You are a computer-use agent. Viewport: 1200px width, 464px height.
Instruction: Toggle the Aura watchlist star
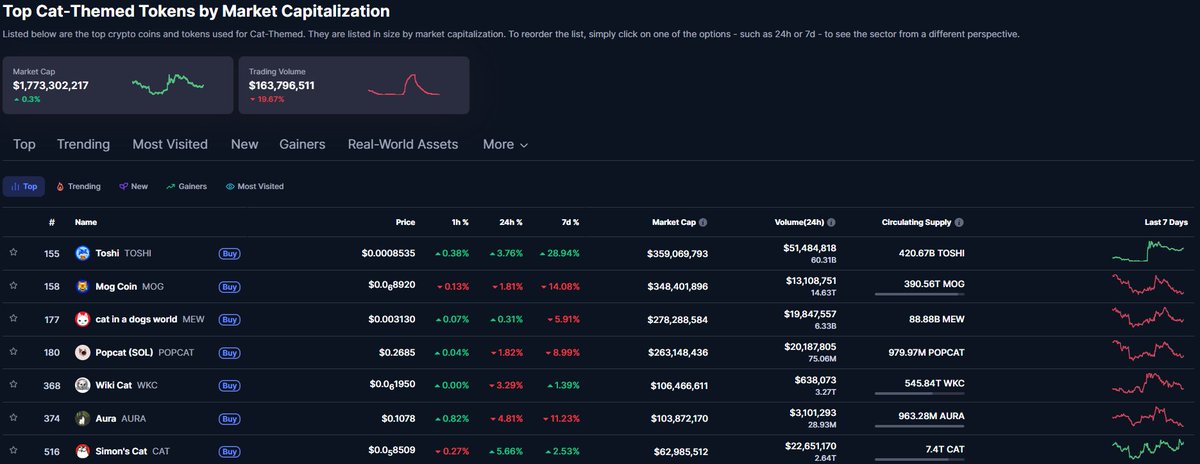click(x=14, y=419)
